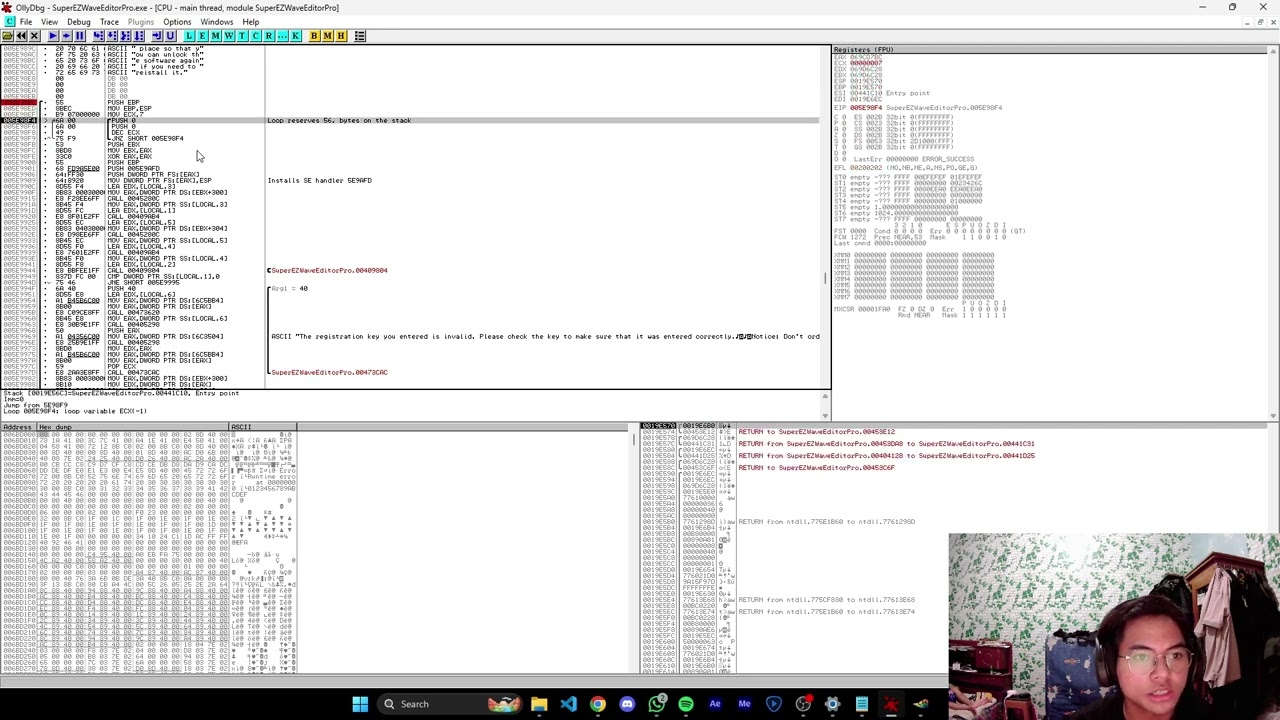Click the ASCII column header in dump
This screenshot has height=720, width=1280.
(263, 427)
